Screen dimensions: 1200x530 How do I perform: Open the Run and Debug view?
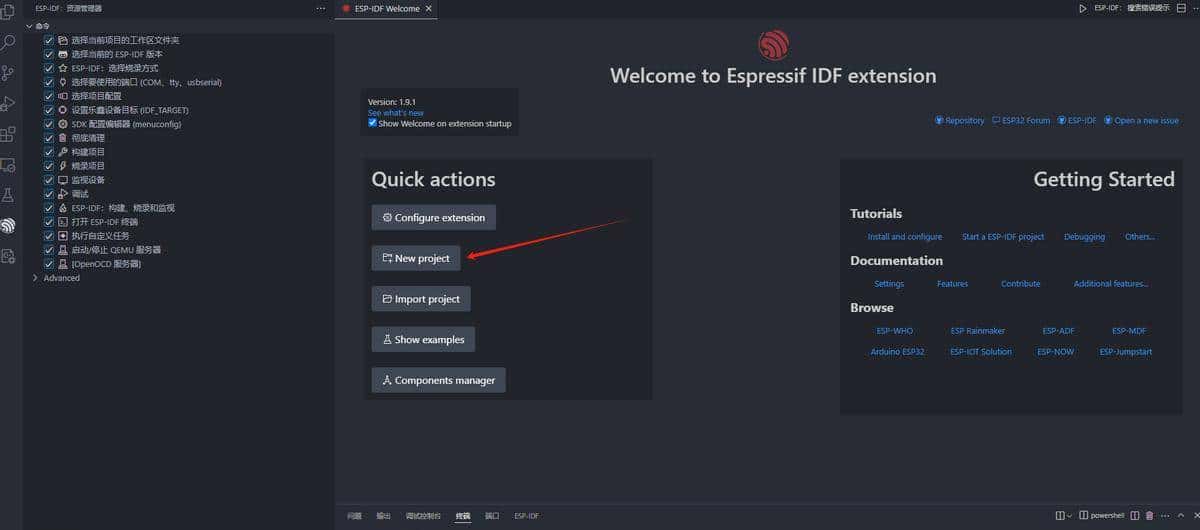point(9,103)
